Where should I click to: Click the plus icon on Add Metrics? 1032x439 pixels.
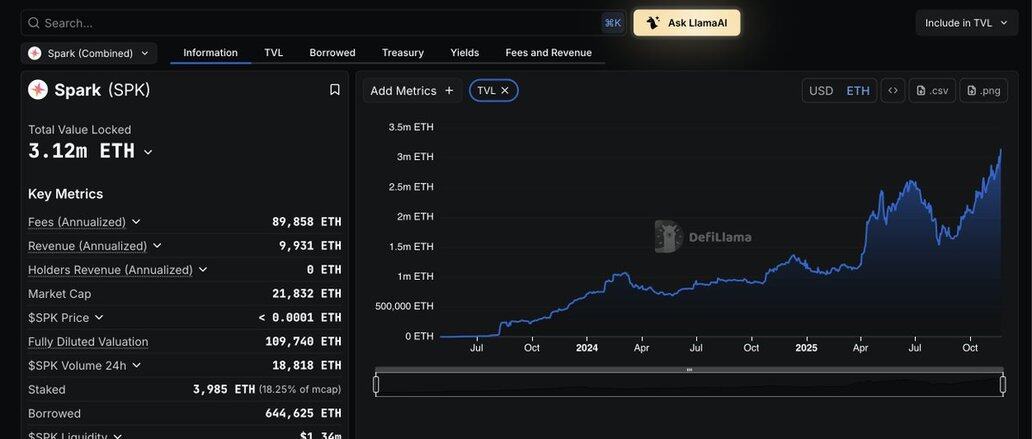point(449,91)
